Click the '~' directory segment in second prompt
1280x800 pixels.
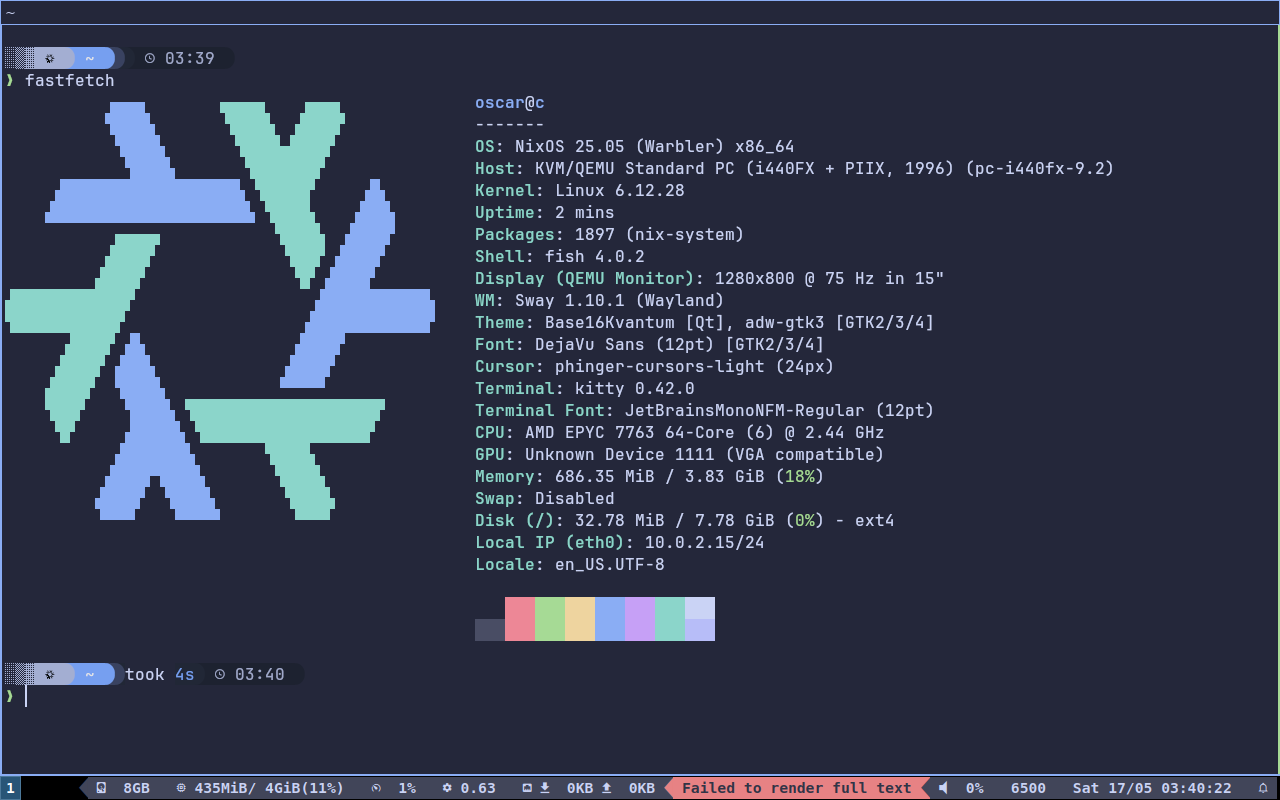90,674
